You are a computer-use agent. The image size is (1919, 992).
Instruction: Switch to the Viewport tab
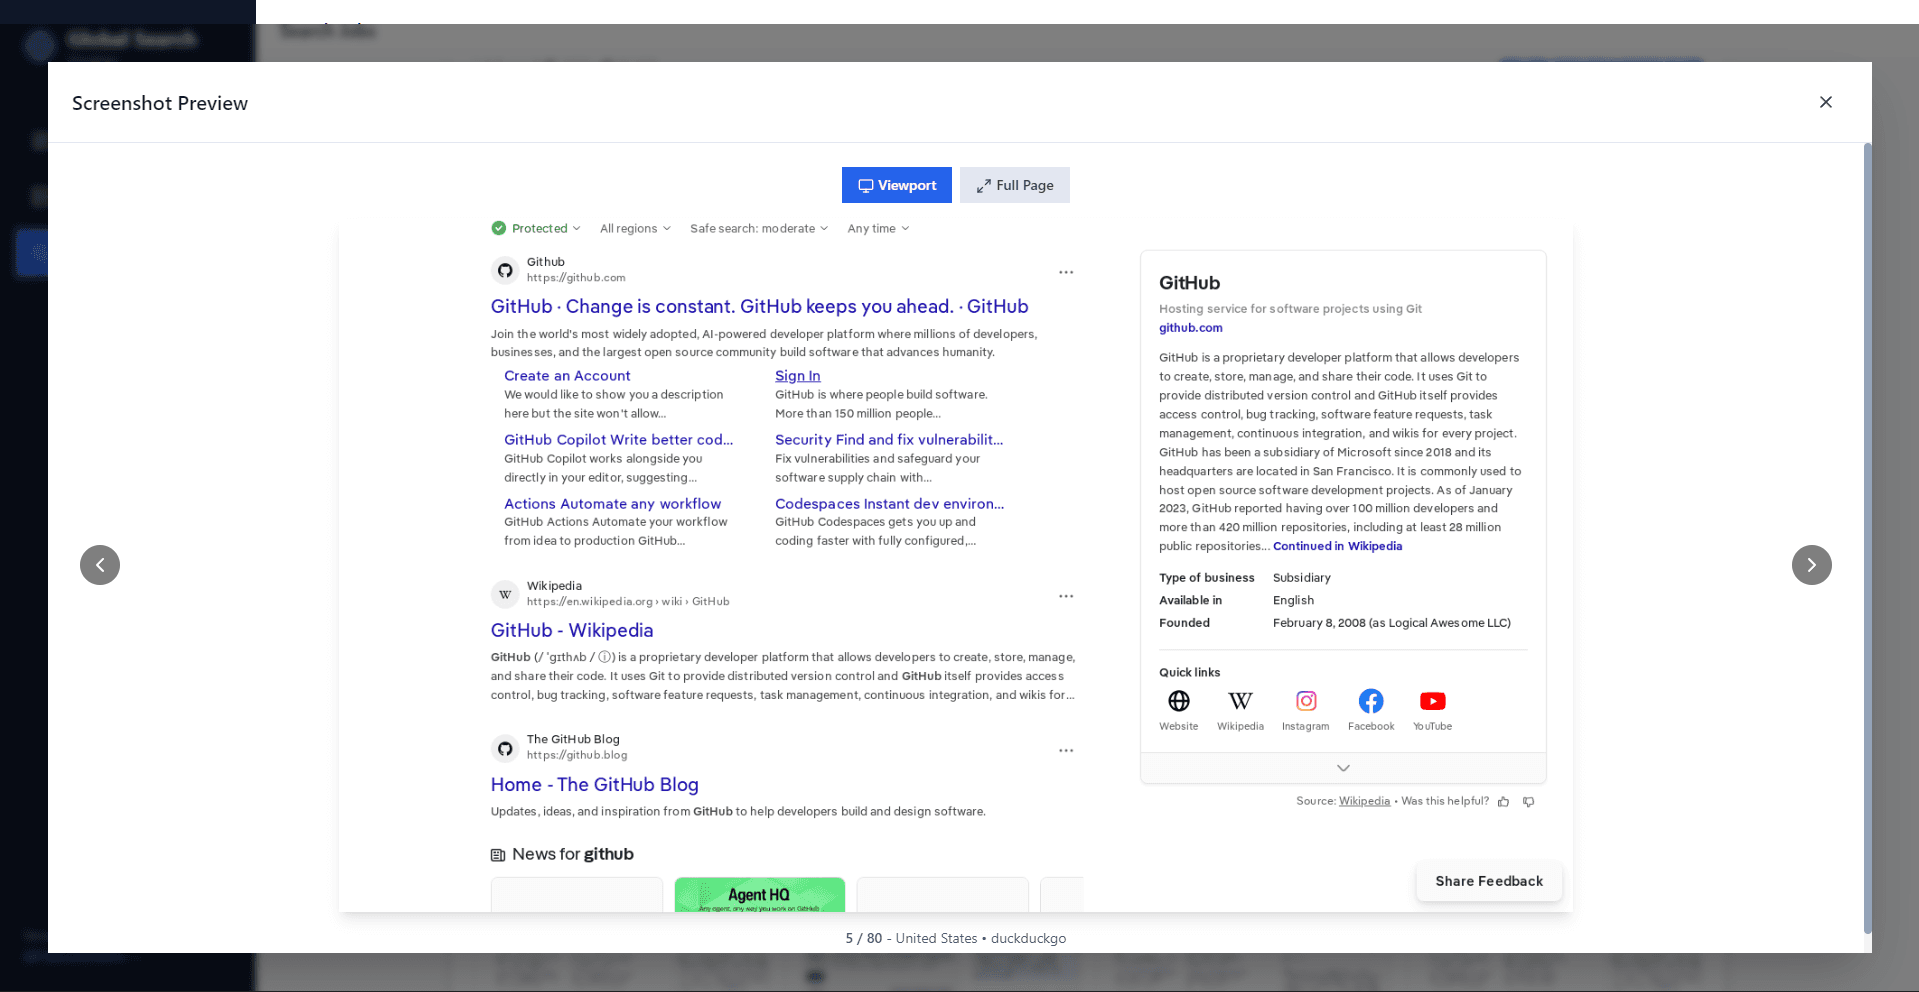896,185
